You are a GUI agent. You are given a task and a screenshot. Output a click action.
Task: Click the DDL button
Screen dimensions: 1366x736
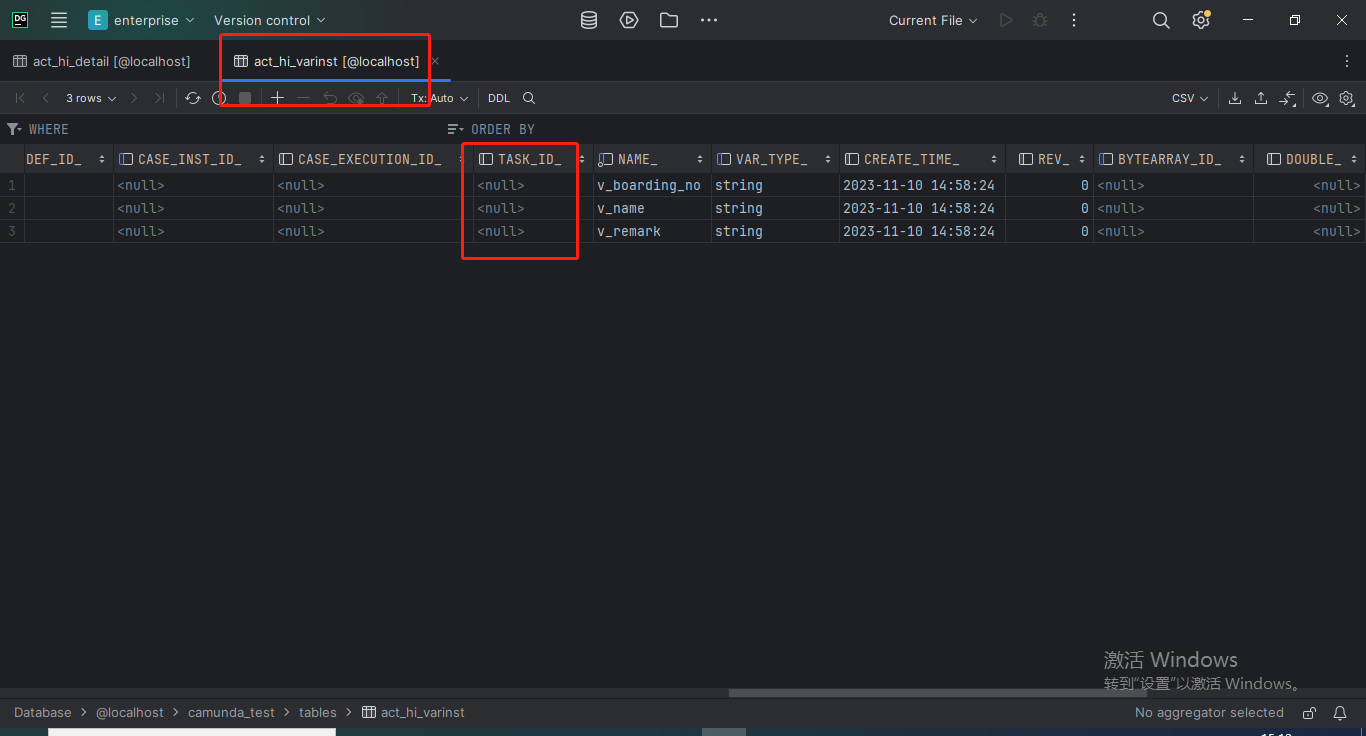click(x=499, y=98)
